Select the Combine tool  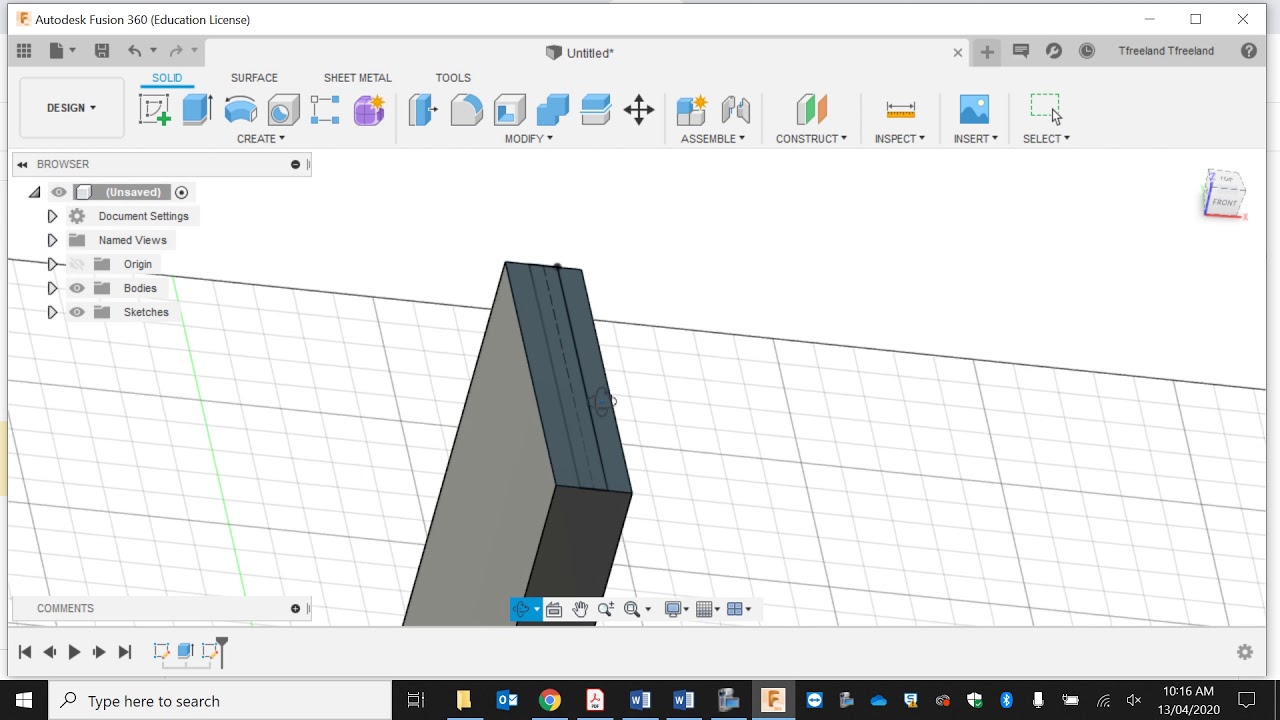click(x=552, y=109)
